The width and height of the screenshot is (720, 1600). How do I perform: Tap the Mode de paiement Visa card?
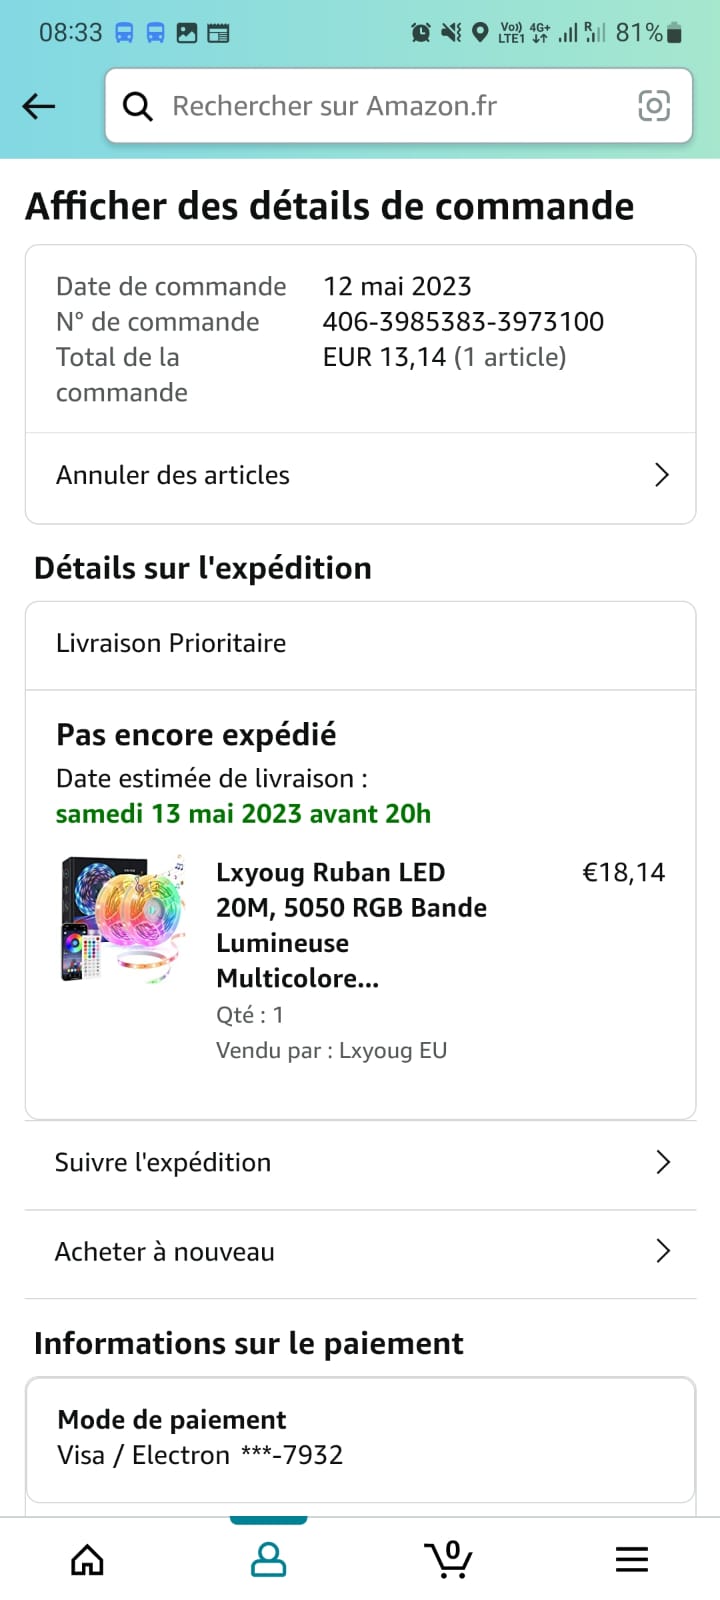pos(360,1438)
